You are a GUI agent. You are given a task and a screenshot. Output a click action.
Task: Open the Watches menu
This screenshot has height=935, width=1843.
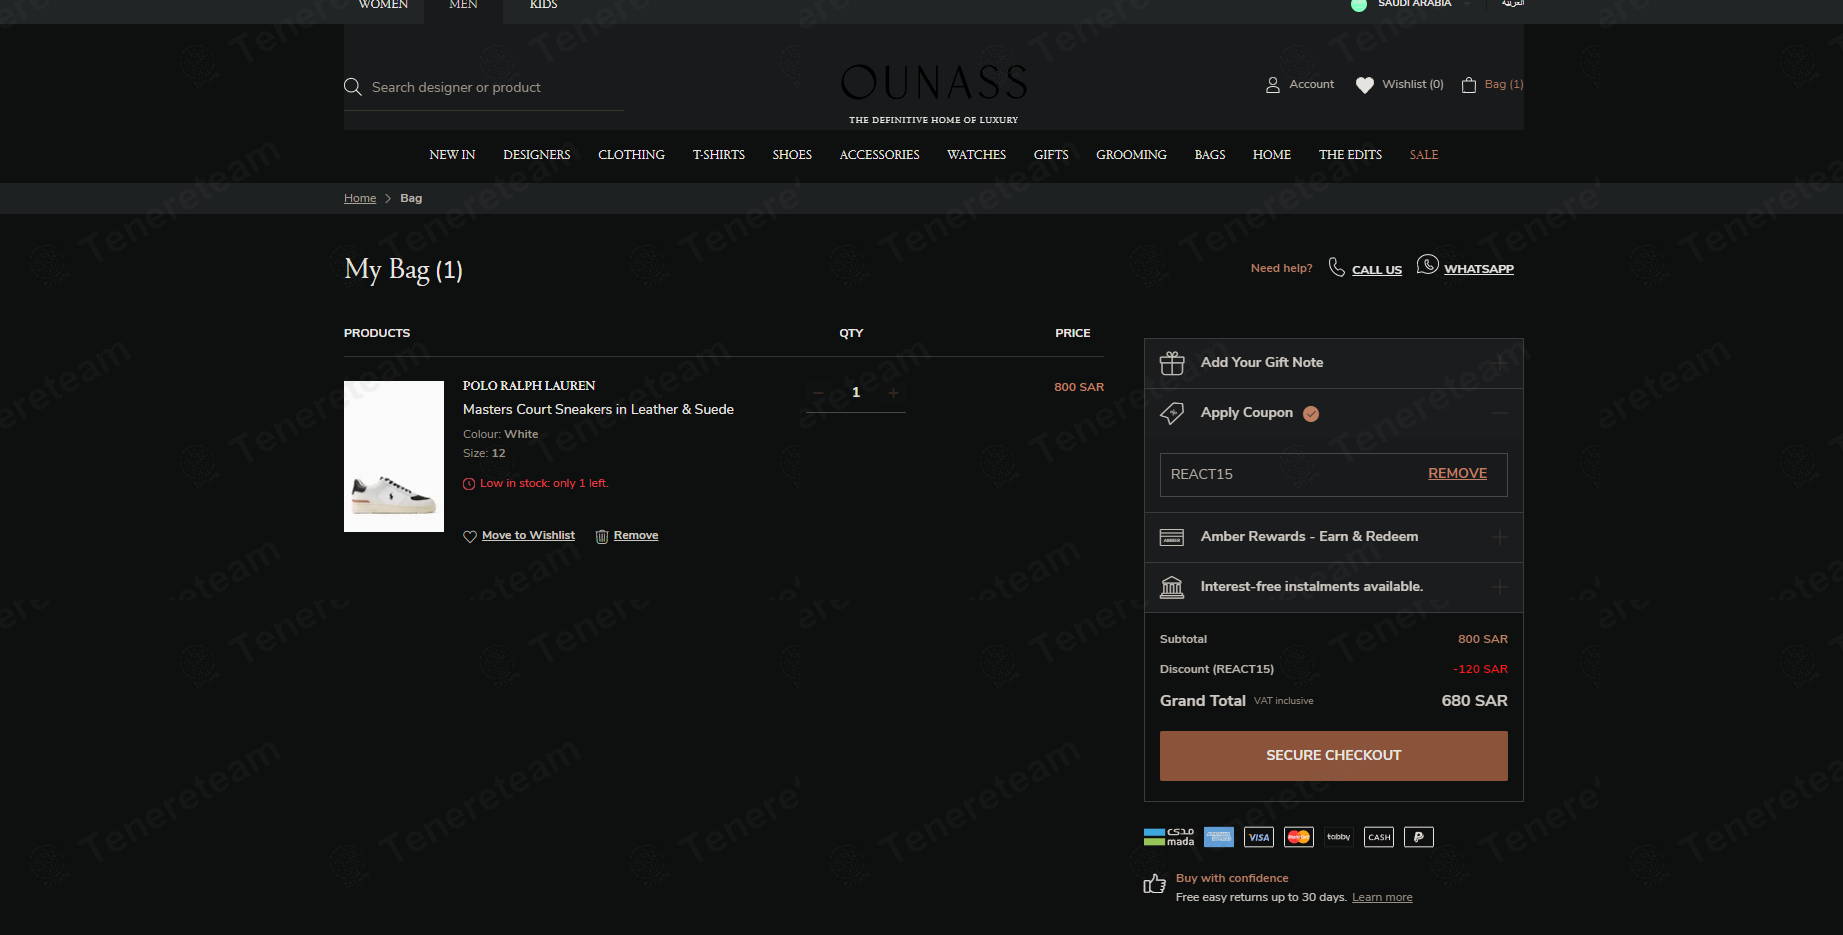coord(977,155)
